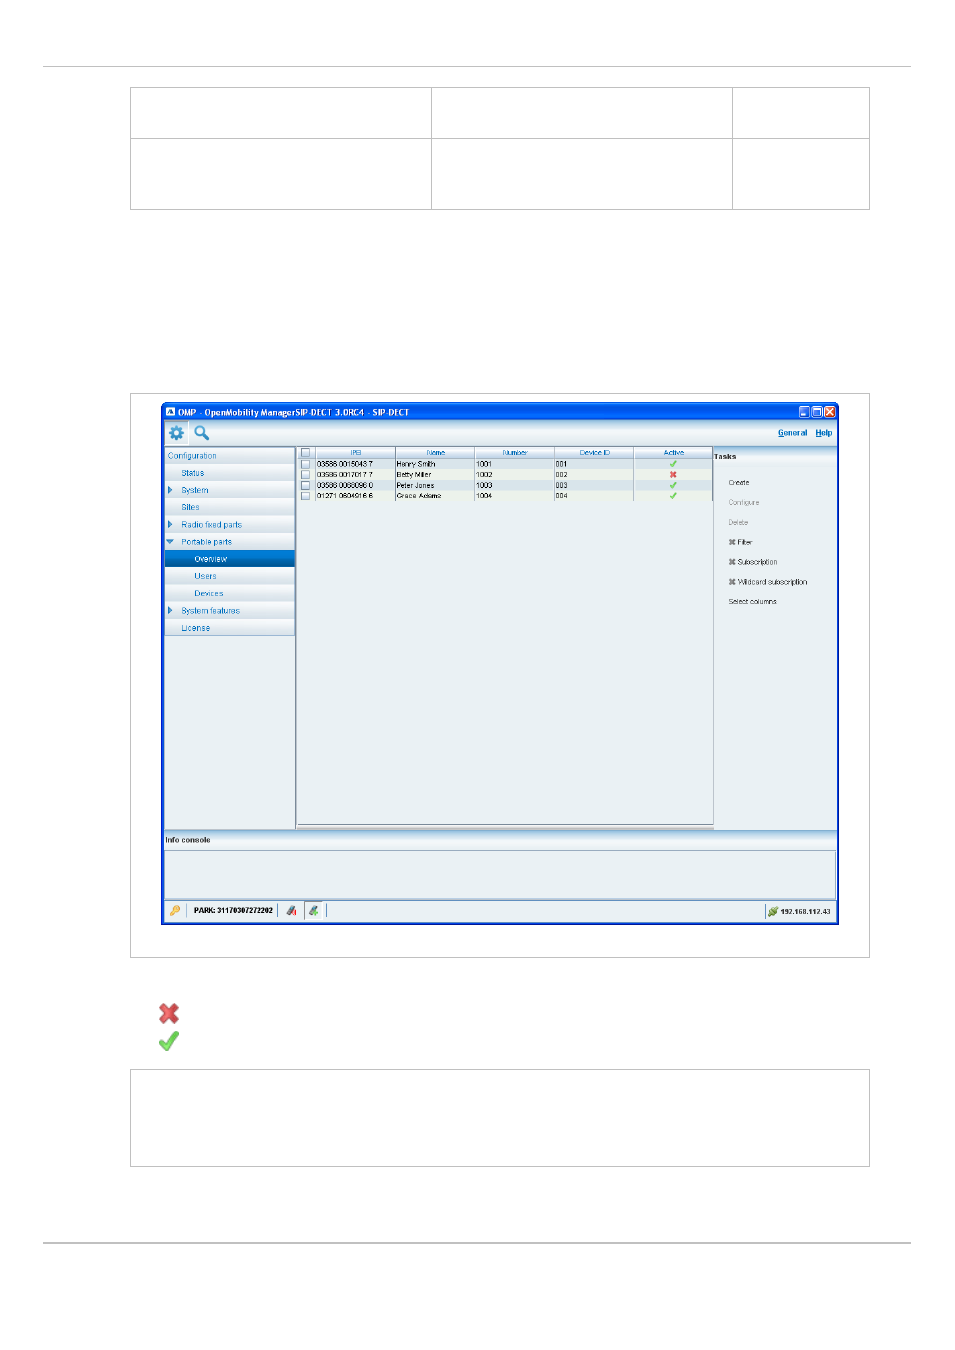955x1350 pixels.
Task: Click the Delete task
Action: pos(738,523)
